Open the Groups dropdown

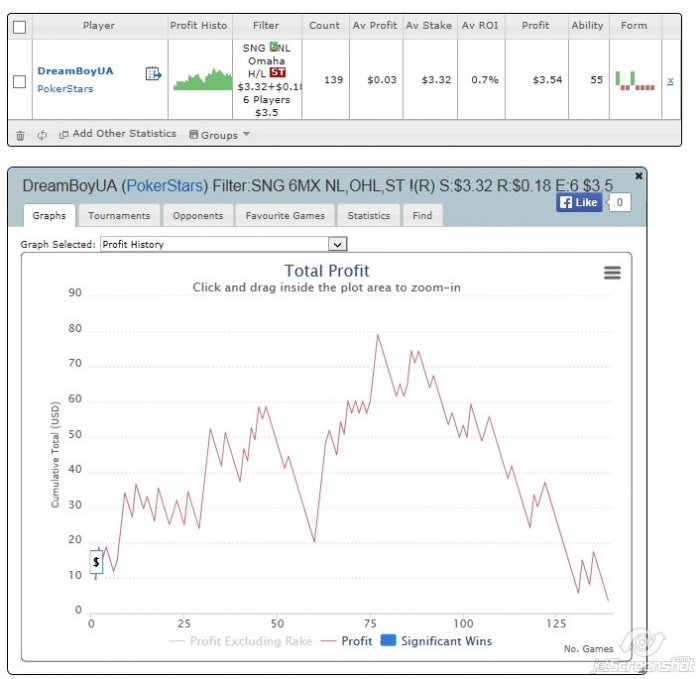219,135
